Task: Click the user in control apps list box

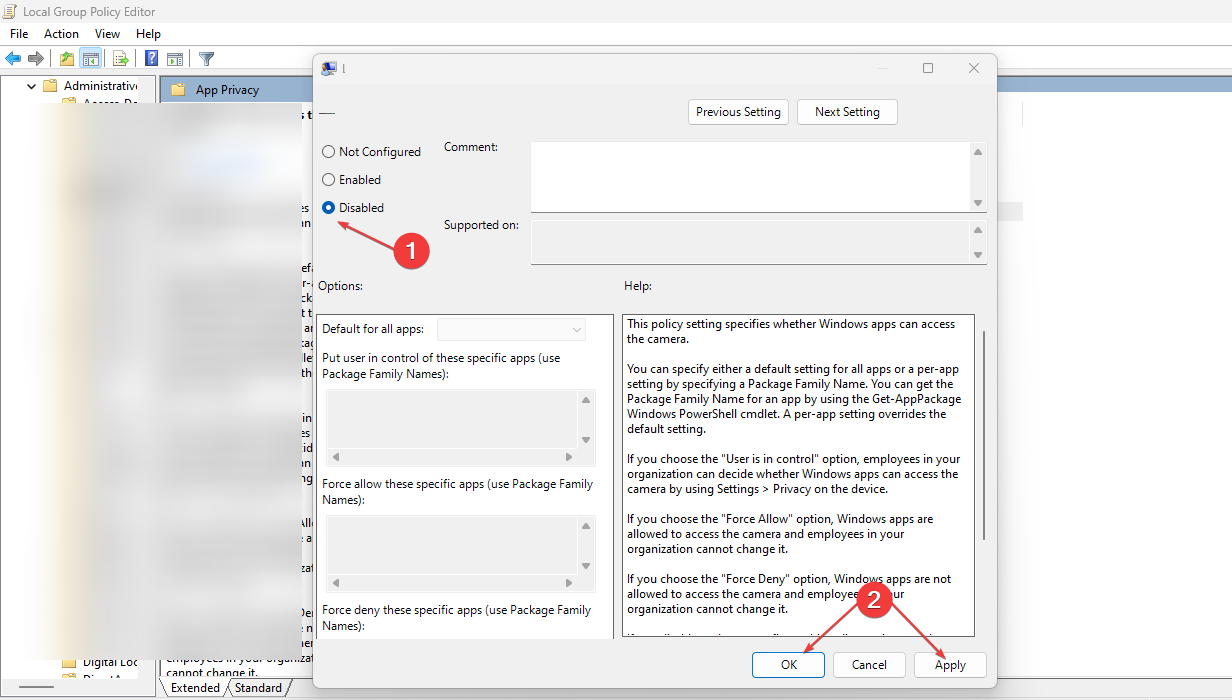Action: pos(452,419)
